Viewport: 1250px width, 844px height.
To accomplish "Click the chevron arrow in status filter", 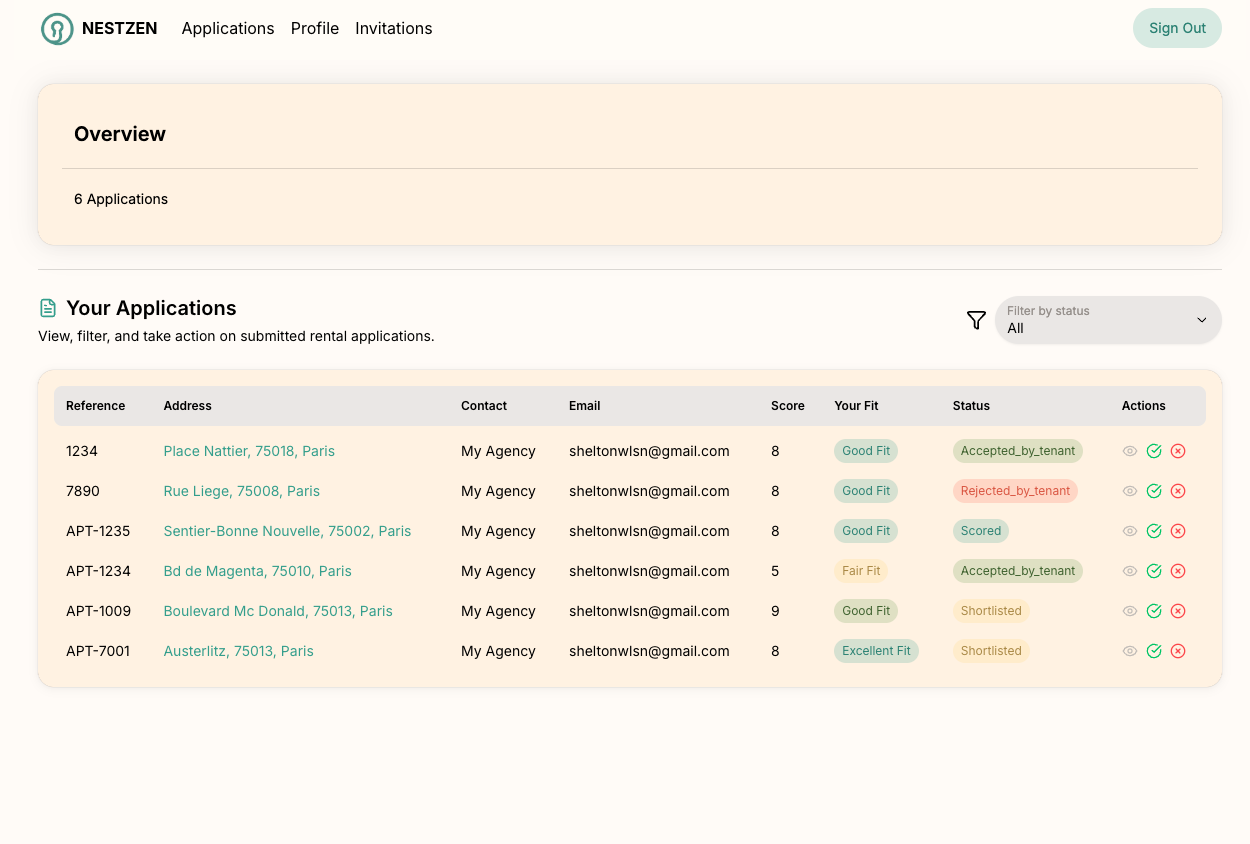I will tap(1201, 320).
